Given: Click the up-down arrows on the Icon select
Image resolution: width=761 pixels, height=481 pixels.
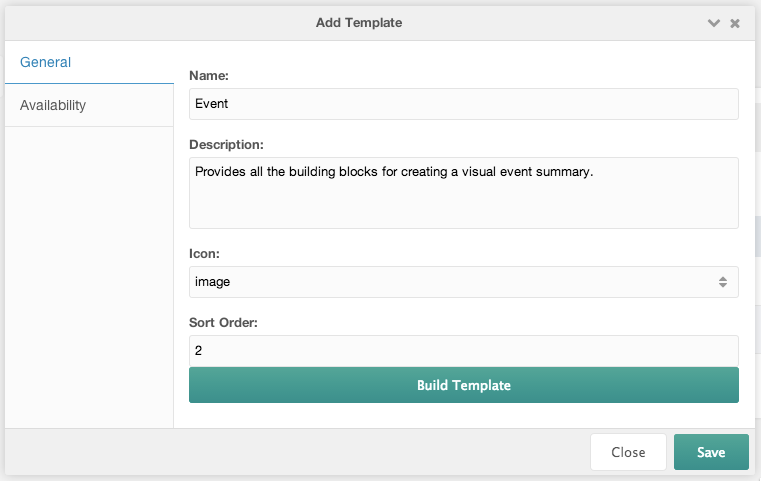Looking at the screenshot, I should pyautogui.click(x=723, y=282).
